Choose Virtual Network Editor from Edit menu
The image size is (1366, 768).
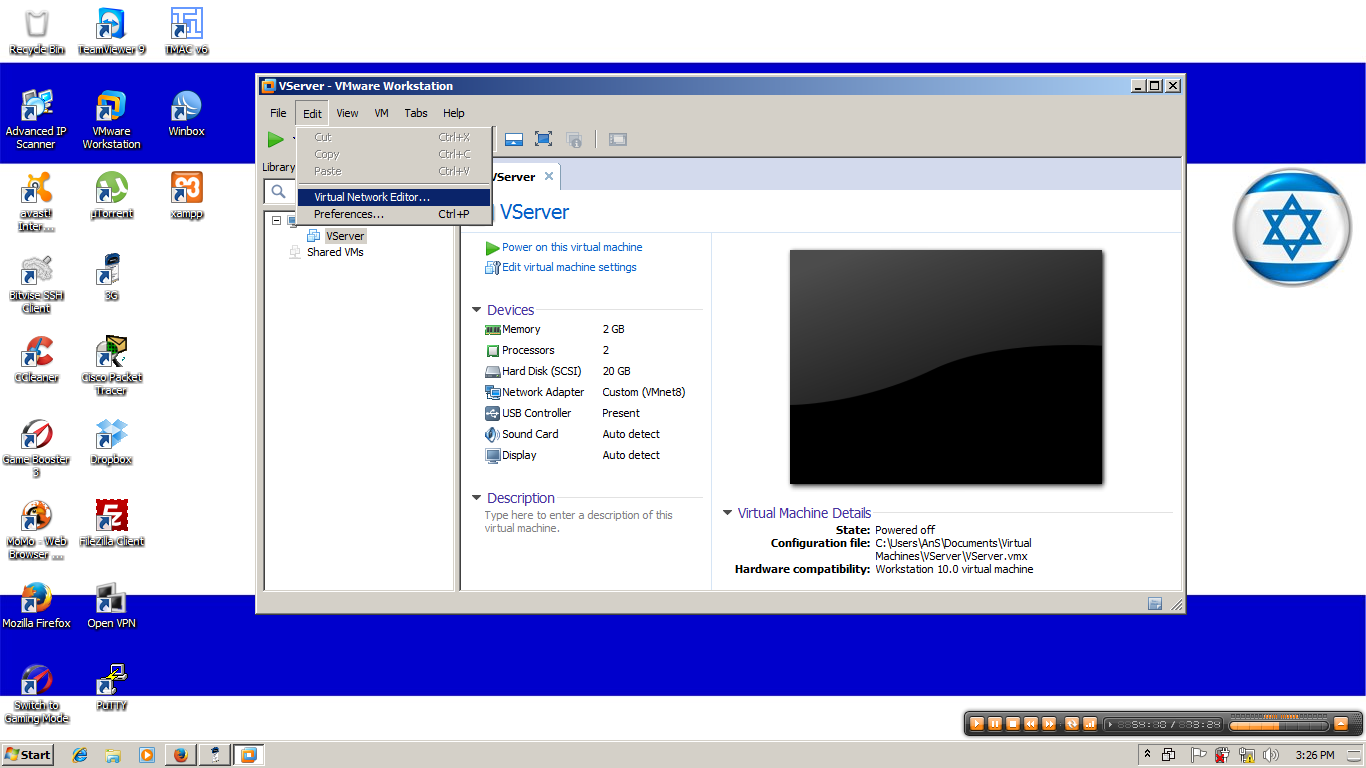[394, 197]
